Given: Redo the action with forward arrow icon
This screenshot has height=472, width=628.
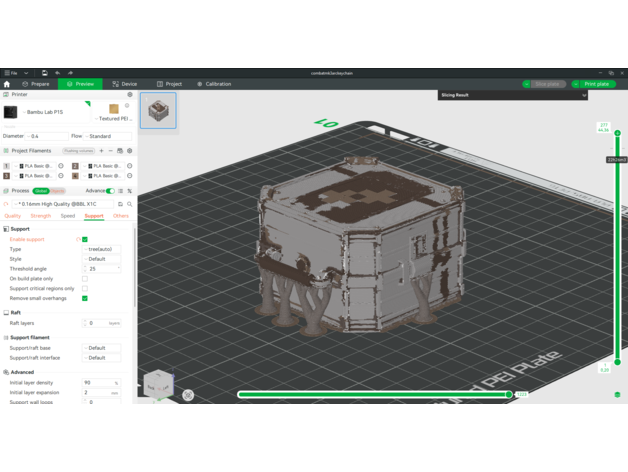Looking at the screenshot, I should [x=70, y=73].
